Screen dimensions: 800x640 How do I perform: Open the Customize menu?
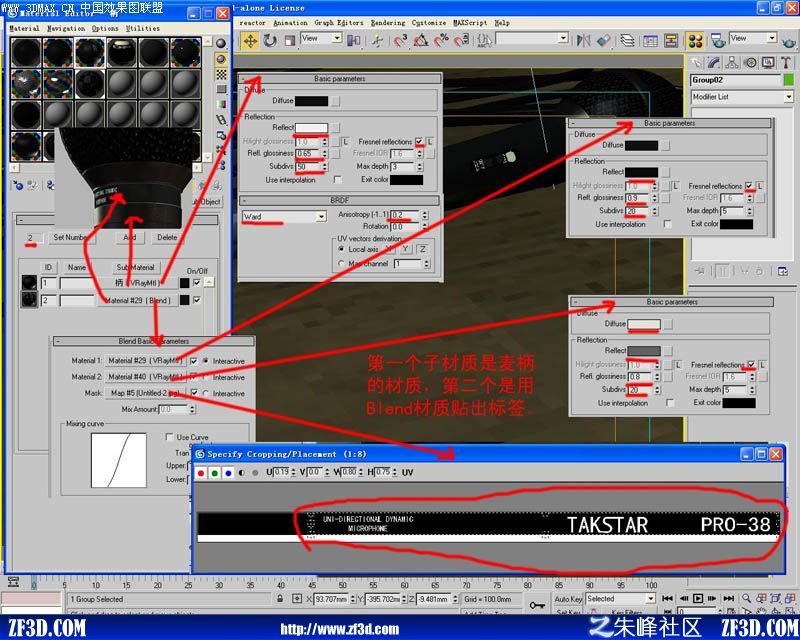click(x=429, y=23)
